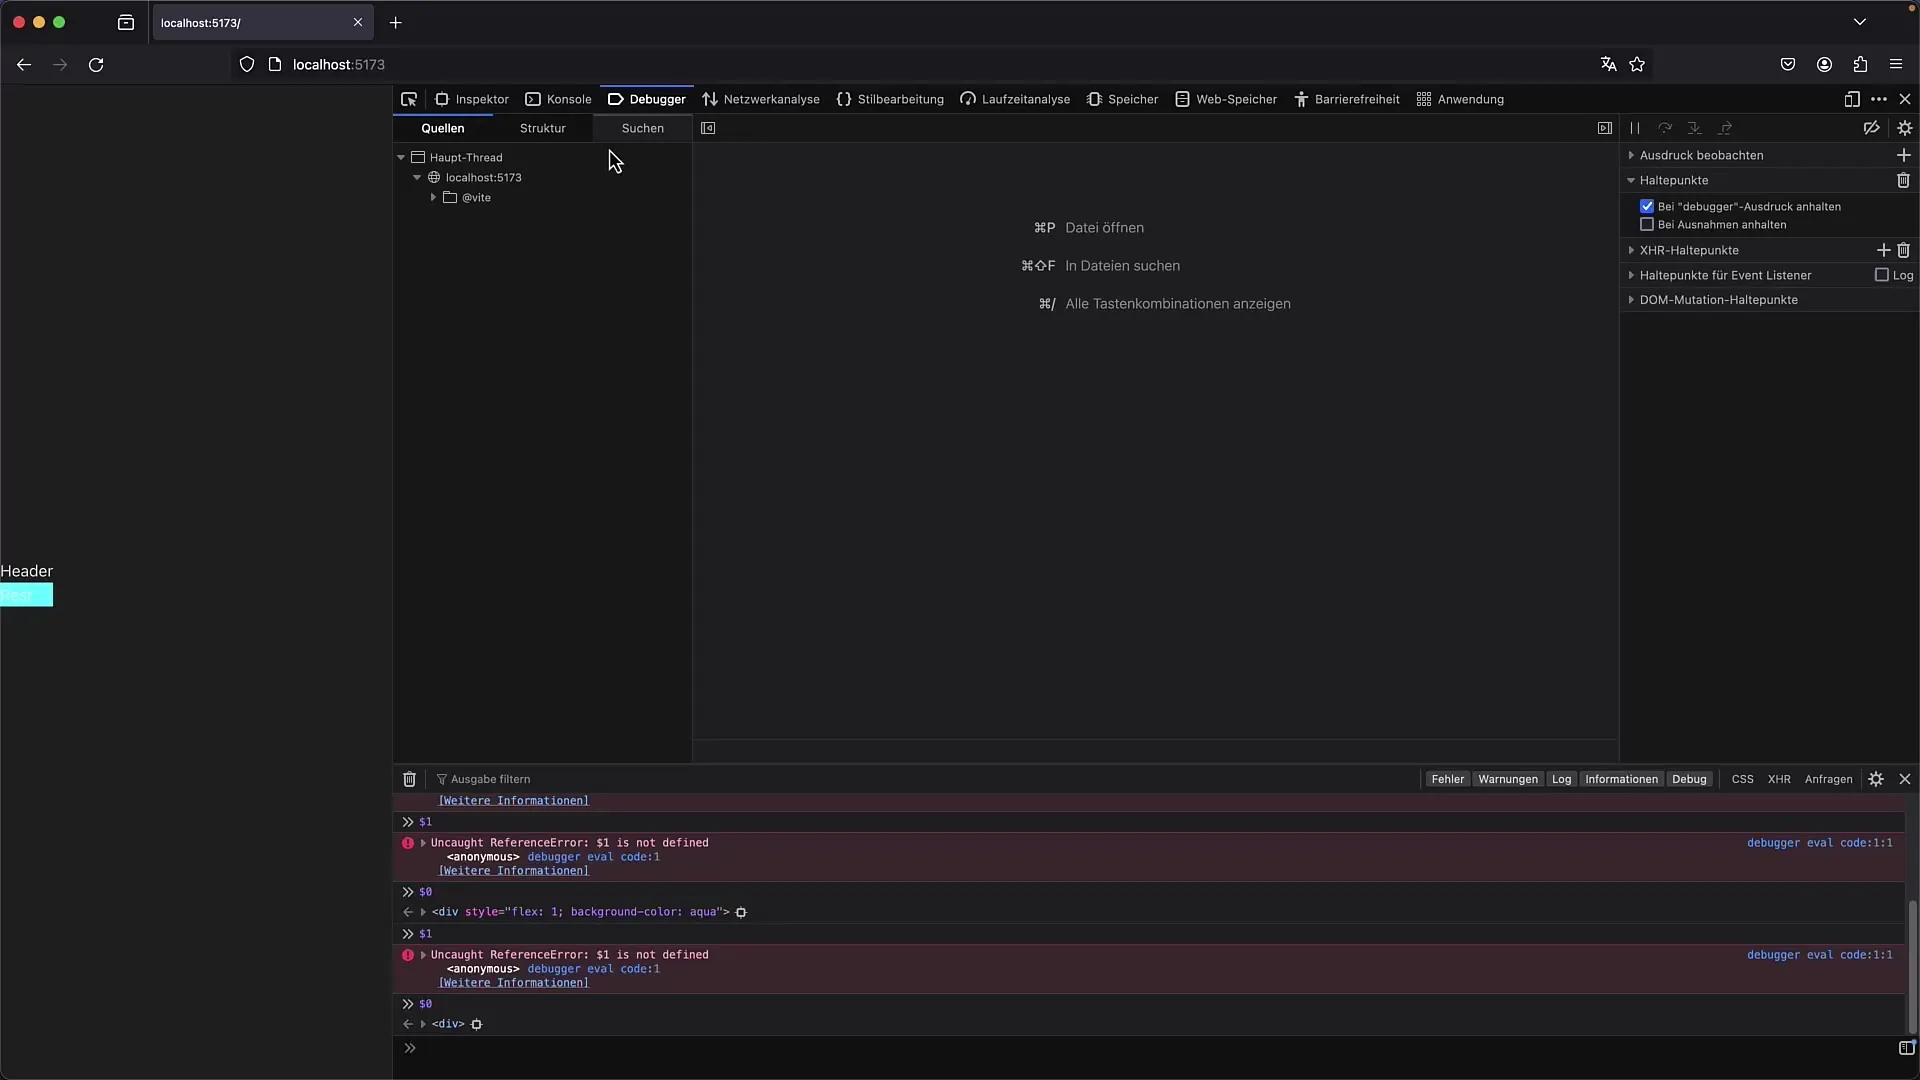
Task: Toggle the Debug filter
Action: click(x=1689, y=779)
